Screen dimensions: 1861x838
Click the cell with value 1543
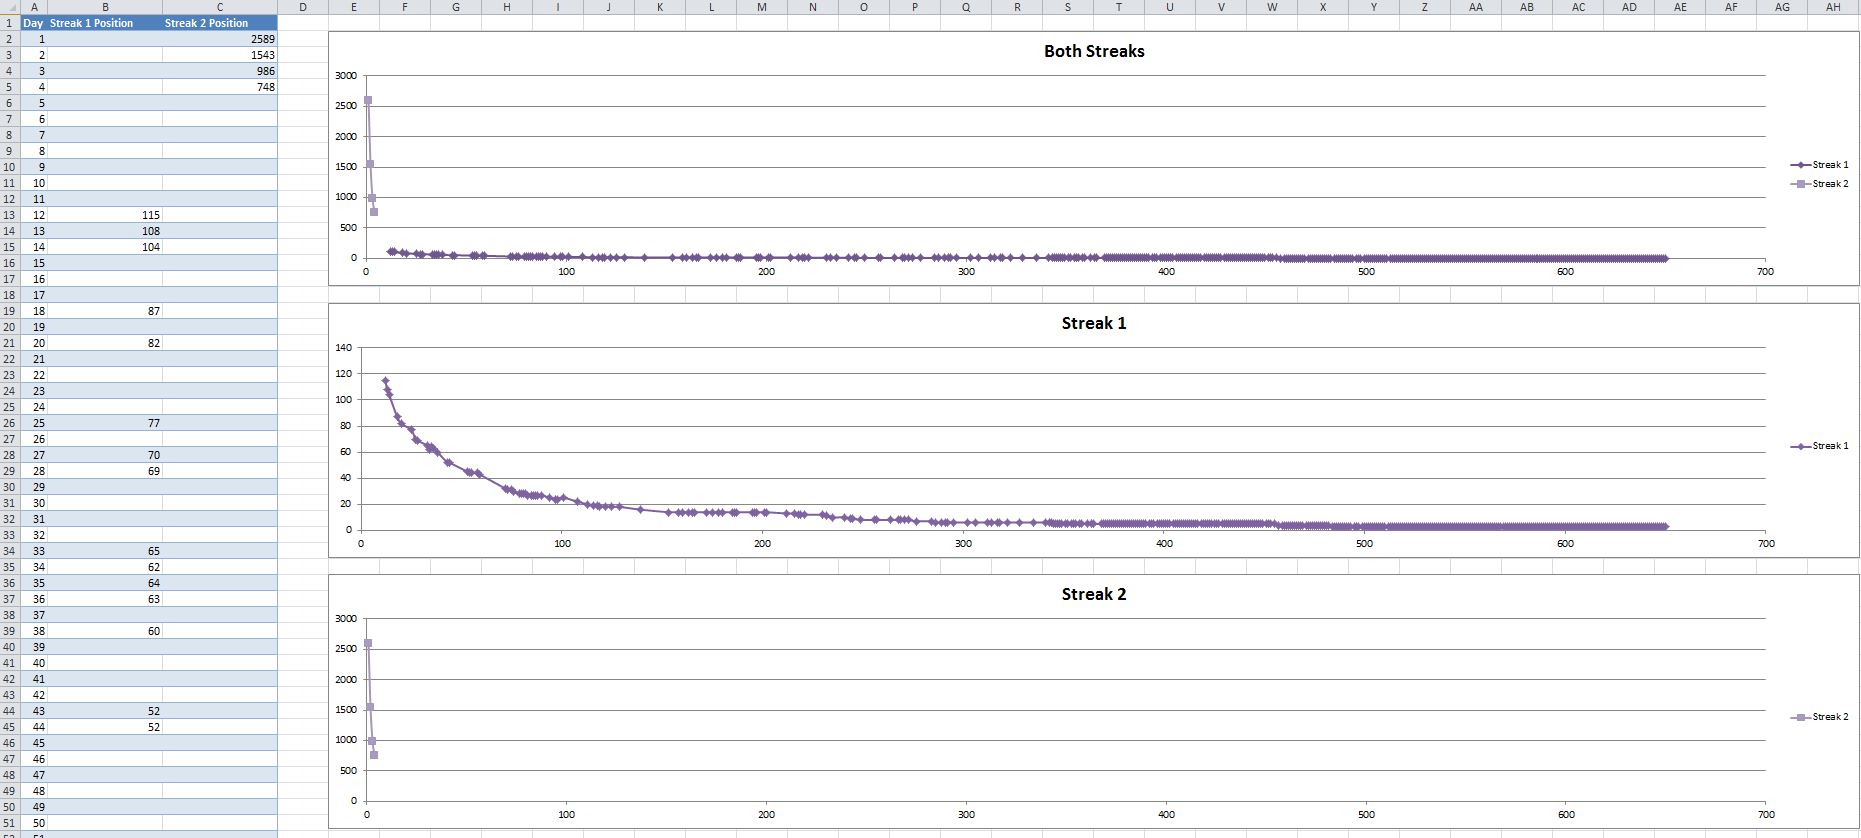219,55
